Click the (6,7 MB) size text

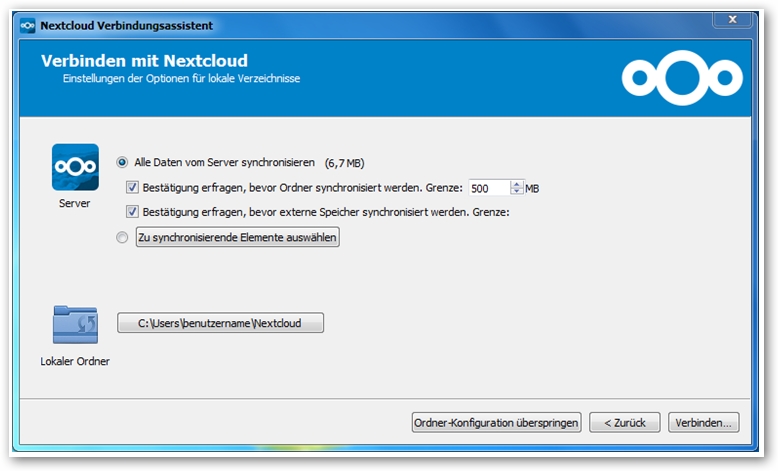pos(344,163)
